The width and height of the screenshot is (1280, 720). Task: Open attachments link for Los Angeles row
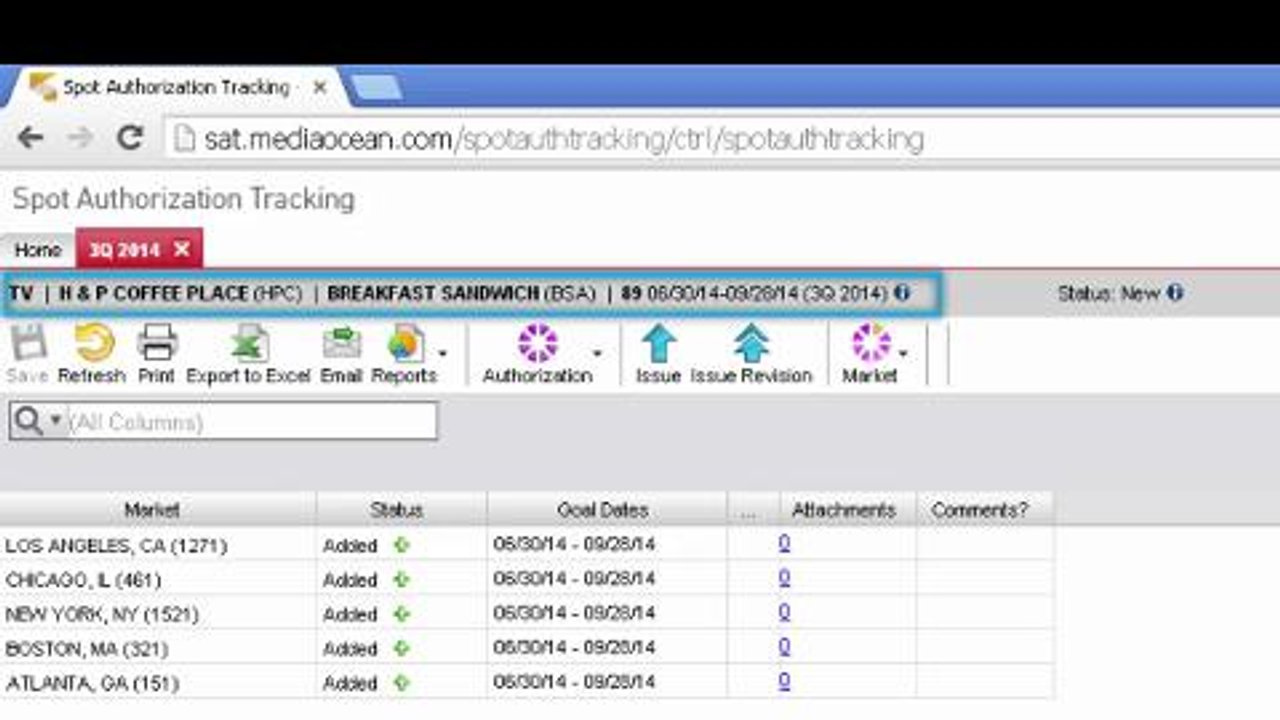[x=784, y=543]
